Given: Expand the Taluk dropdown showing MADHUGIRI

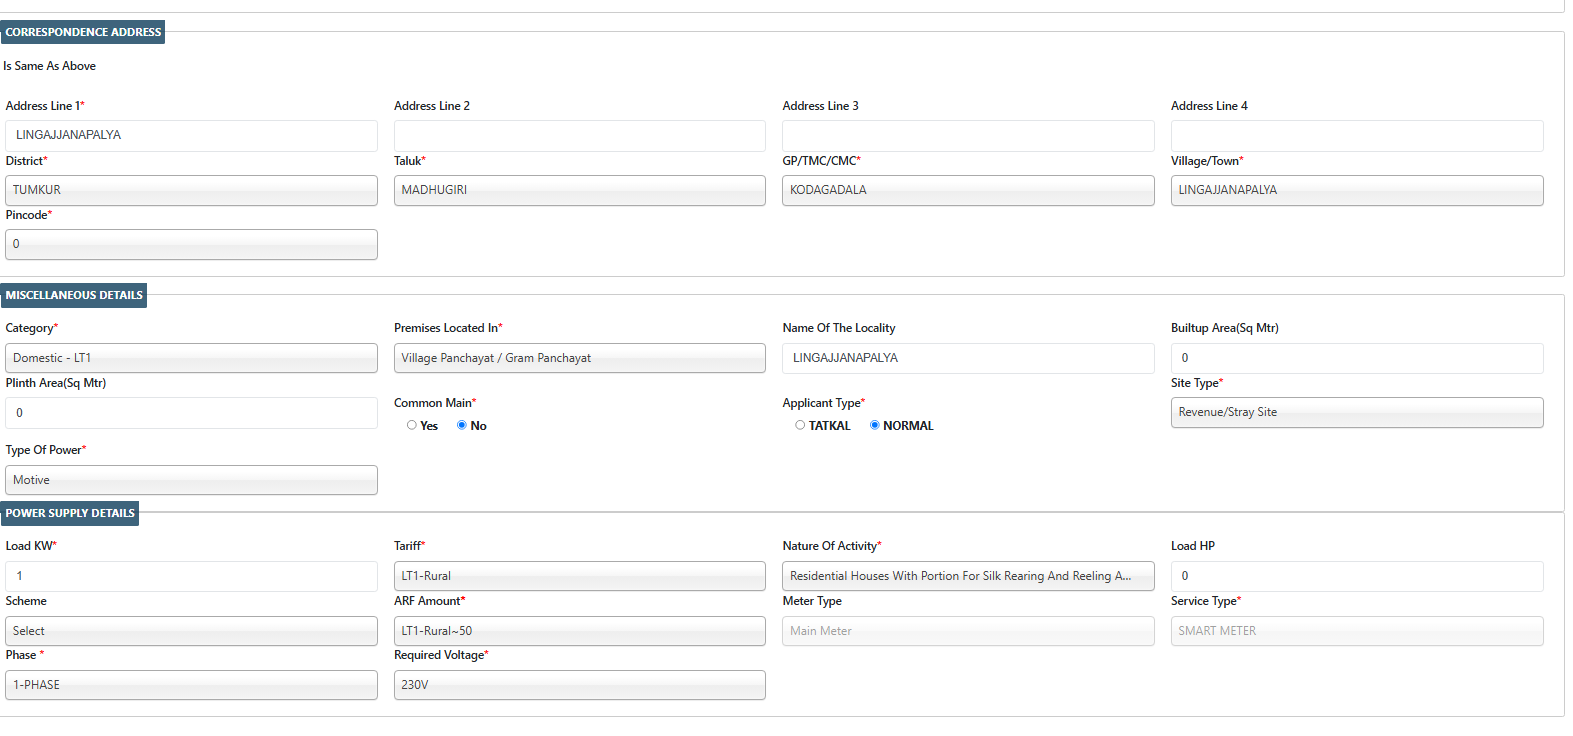Looking at the screenshot, I should coord(579,190).
